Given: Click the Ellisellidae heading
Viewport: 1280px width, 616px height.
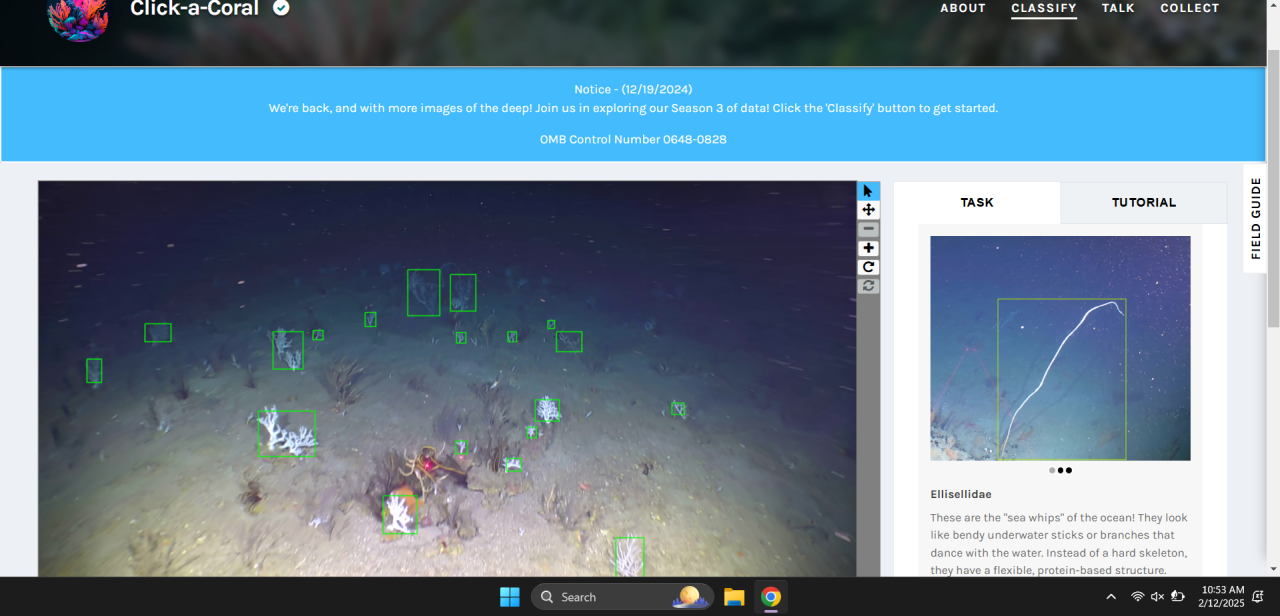Looking at the screenshot, I should (961, 494).
